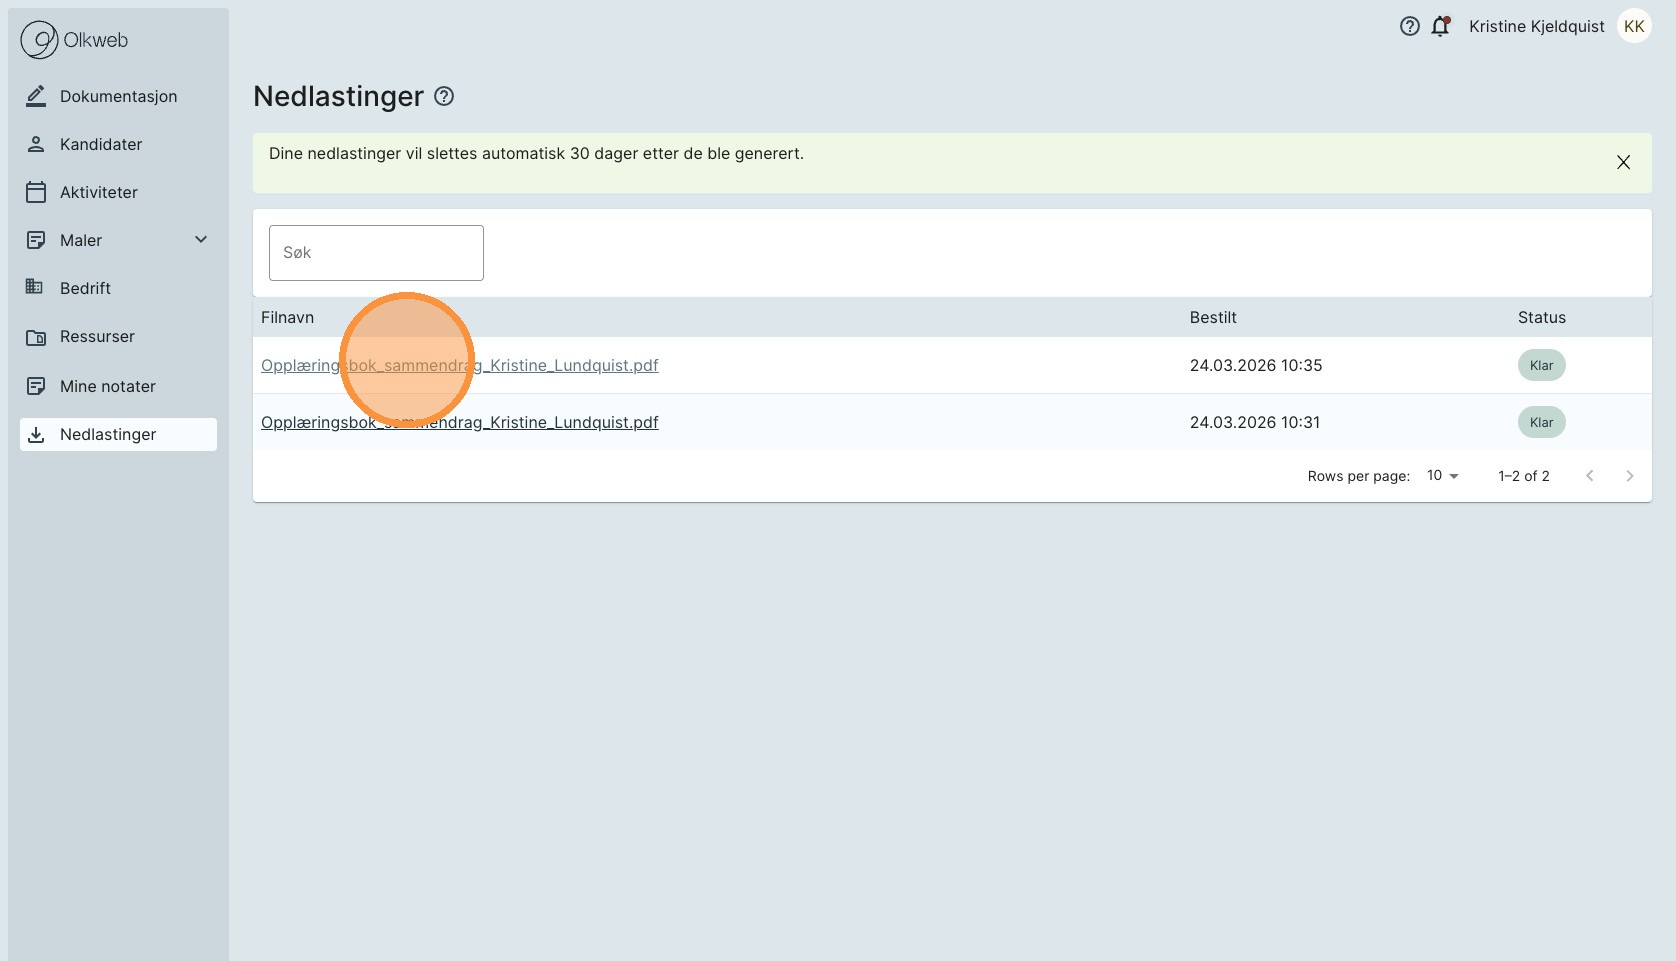Open the rows per page dropdown
This screenshot has width=1676, height=961.
[1442, 476]
